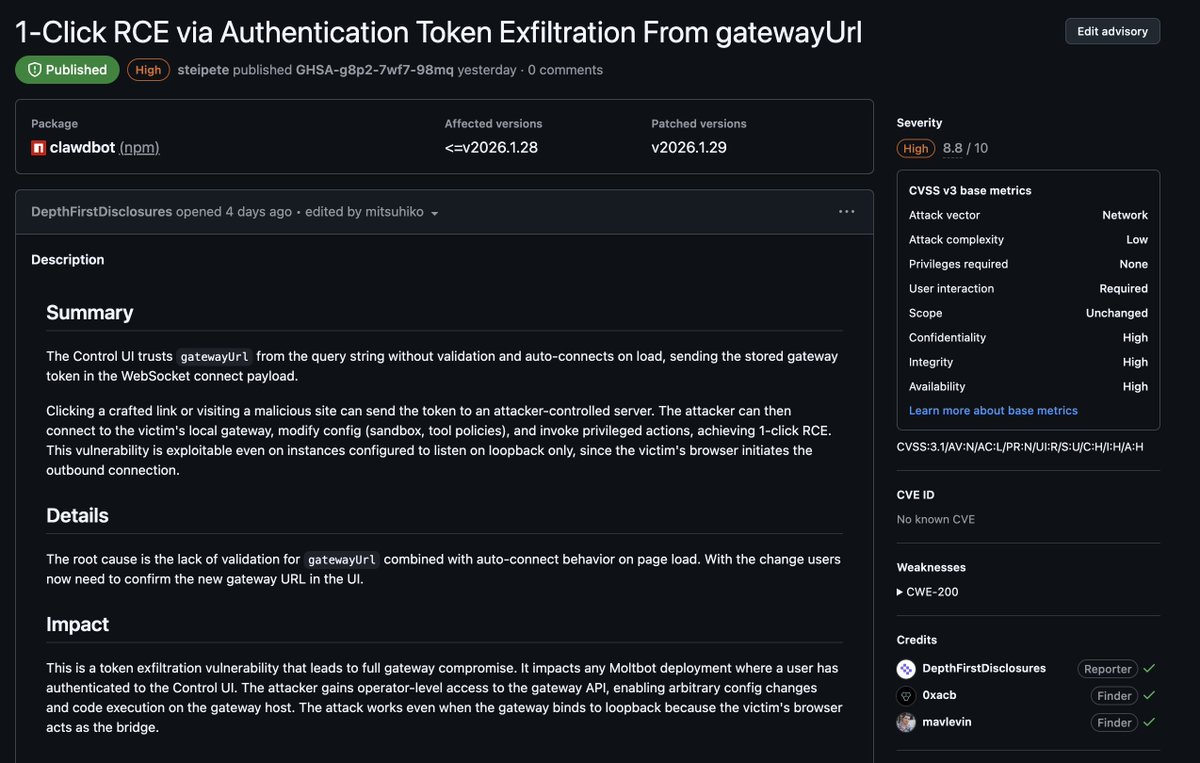Viewport: 1200px width, 763px height.
Task: Click the Availability High row
Action: point(1028,386)
